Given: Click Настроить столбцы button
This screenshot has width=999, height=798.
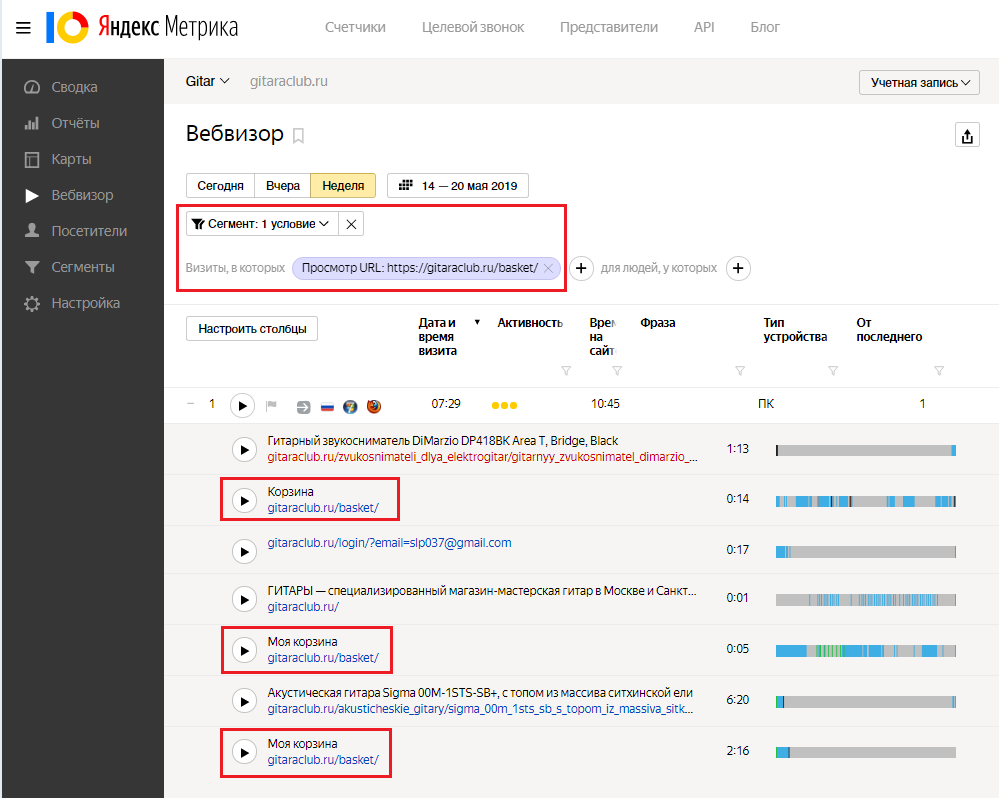Looking at the screenshot, I should click(252, 329).
